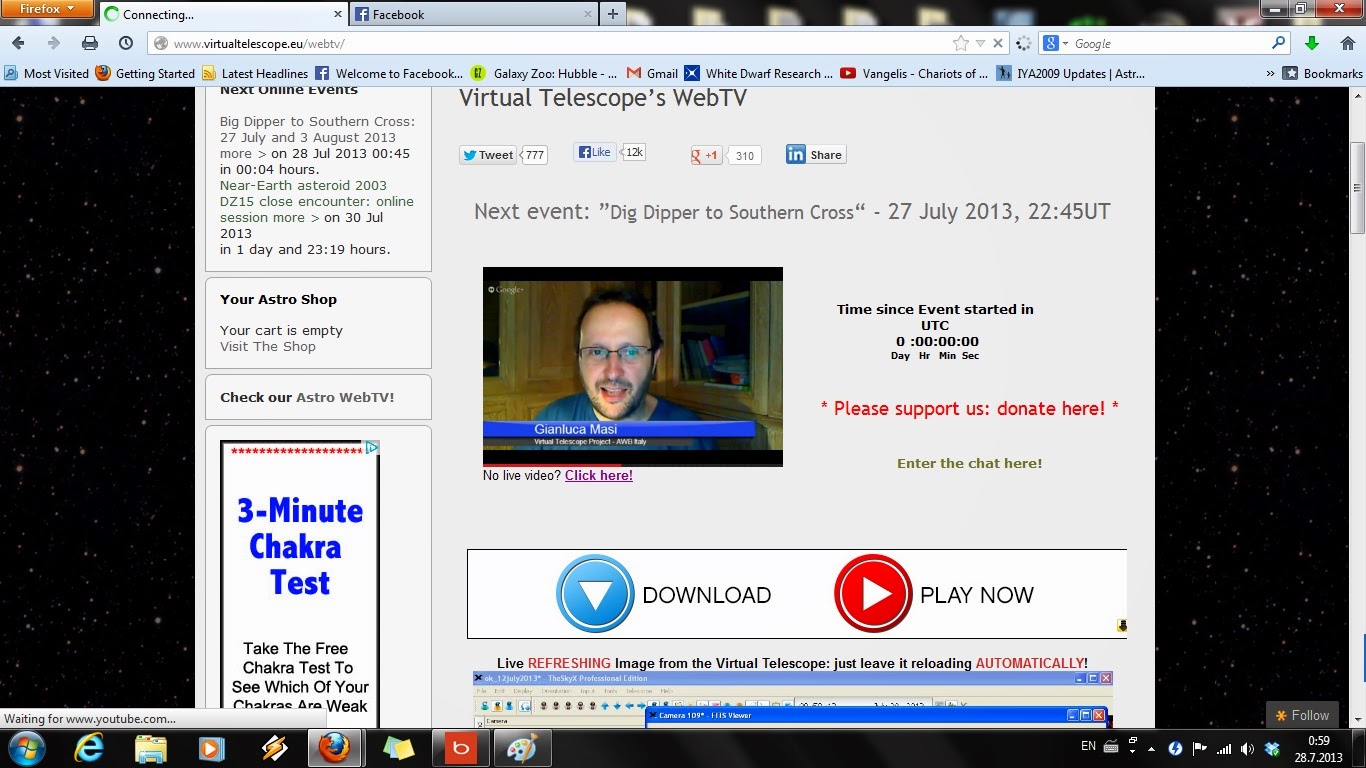This screenshot has height=768, width=1366.
Task: Open a new tab with plus button
Action: click(613, 14)
